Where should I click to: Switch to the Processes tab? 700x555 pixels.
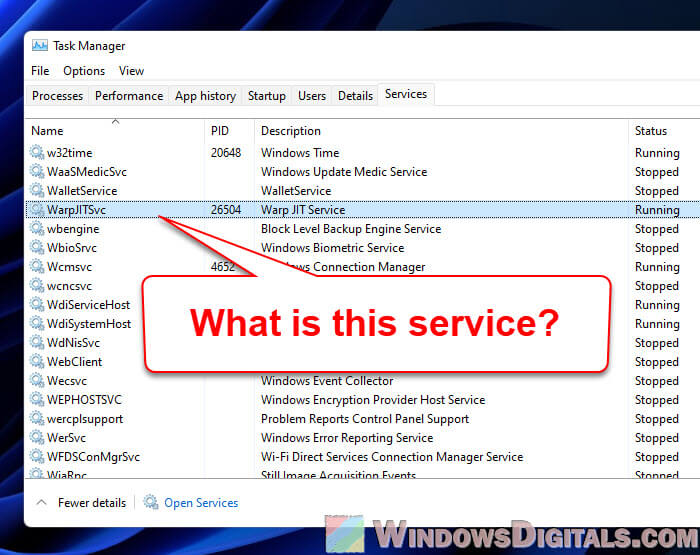click(x=58, y=96)
